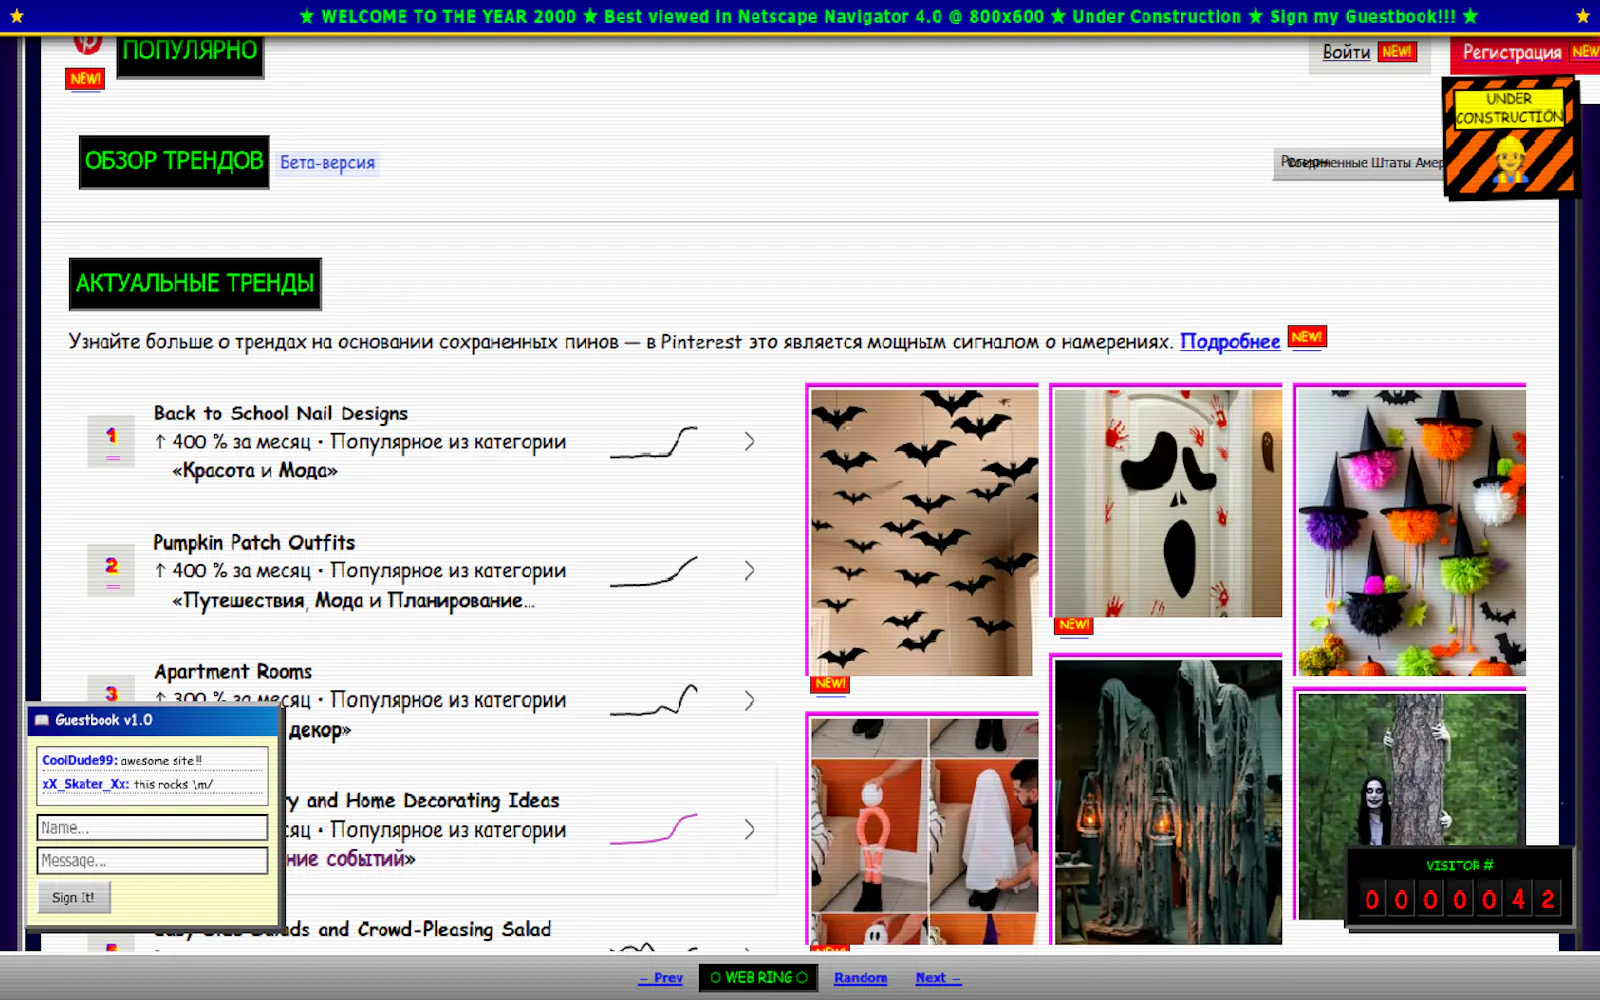The width and height of the screenshot is (1600, 1000).
Task: Open a Random web ring site
Action: point(861,978)
